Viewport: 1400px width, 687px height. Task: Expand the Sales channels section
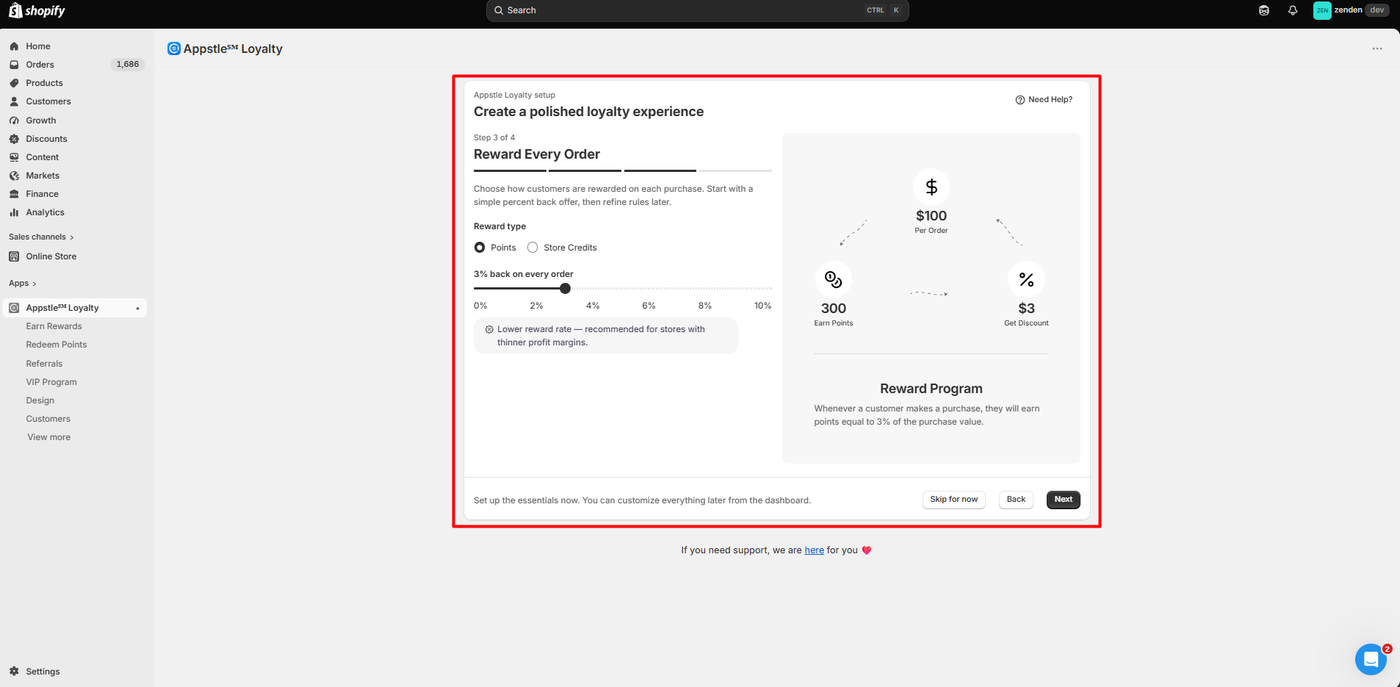click(41, 237)
